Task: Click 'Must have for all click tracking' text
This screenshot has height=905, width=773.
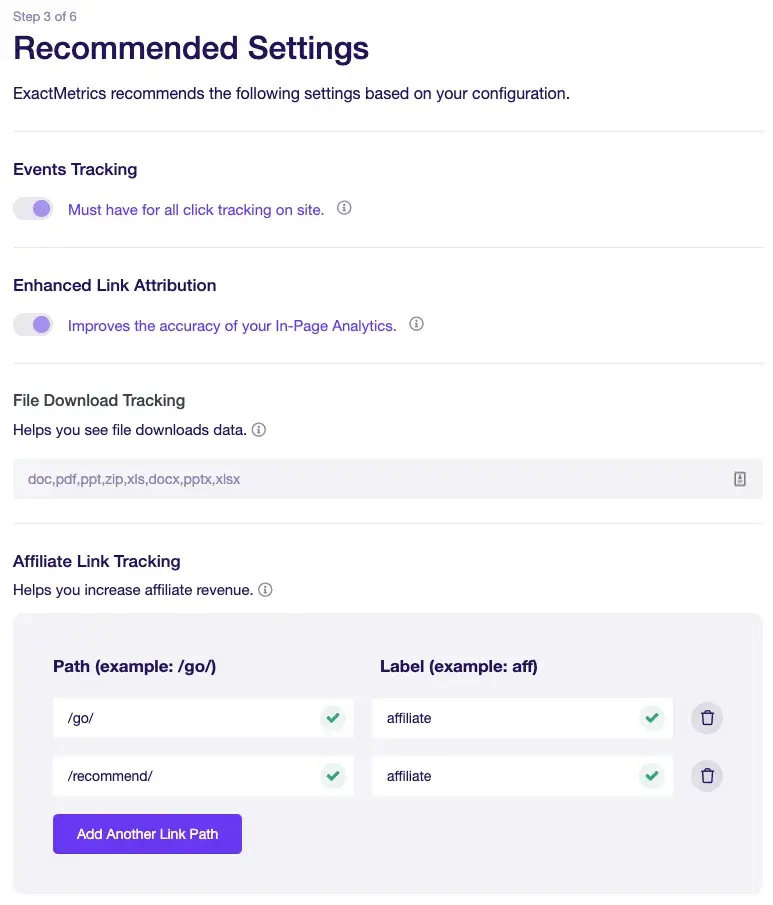Action: point(196,210)
